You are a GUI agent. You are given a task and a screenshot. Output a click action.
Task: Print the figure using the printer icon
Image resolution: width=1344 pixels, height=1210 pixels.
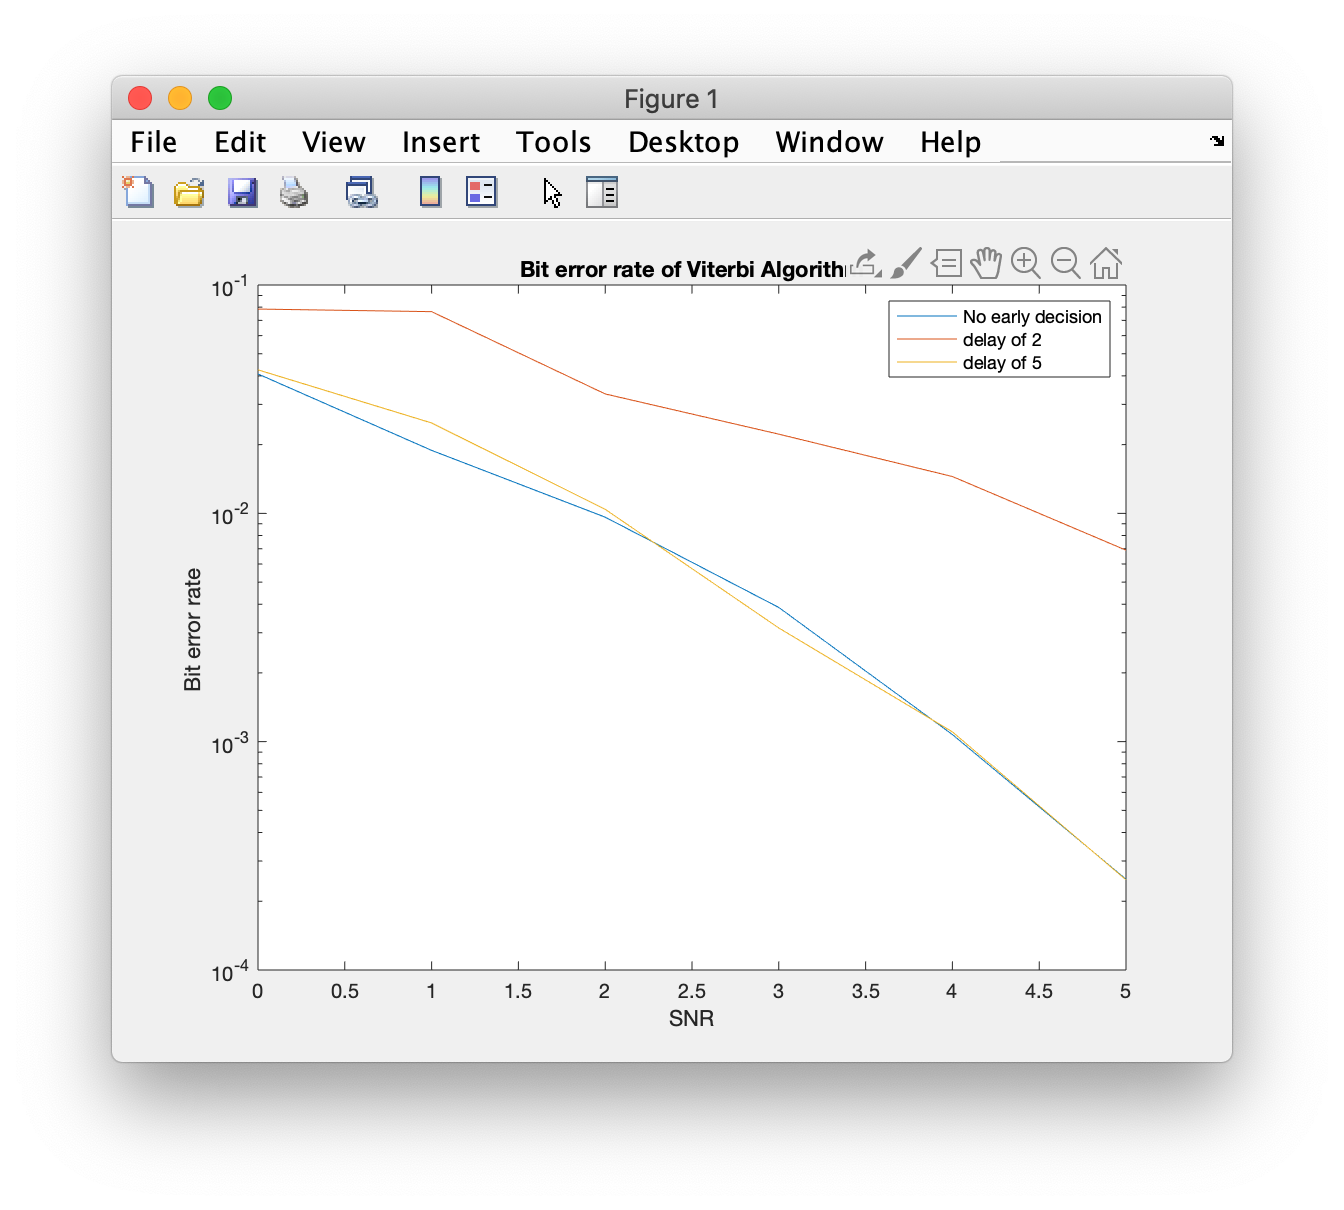pyautogui.click(x=294, y=192)
